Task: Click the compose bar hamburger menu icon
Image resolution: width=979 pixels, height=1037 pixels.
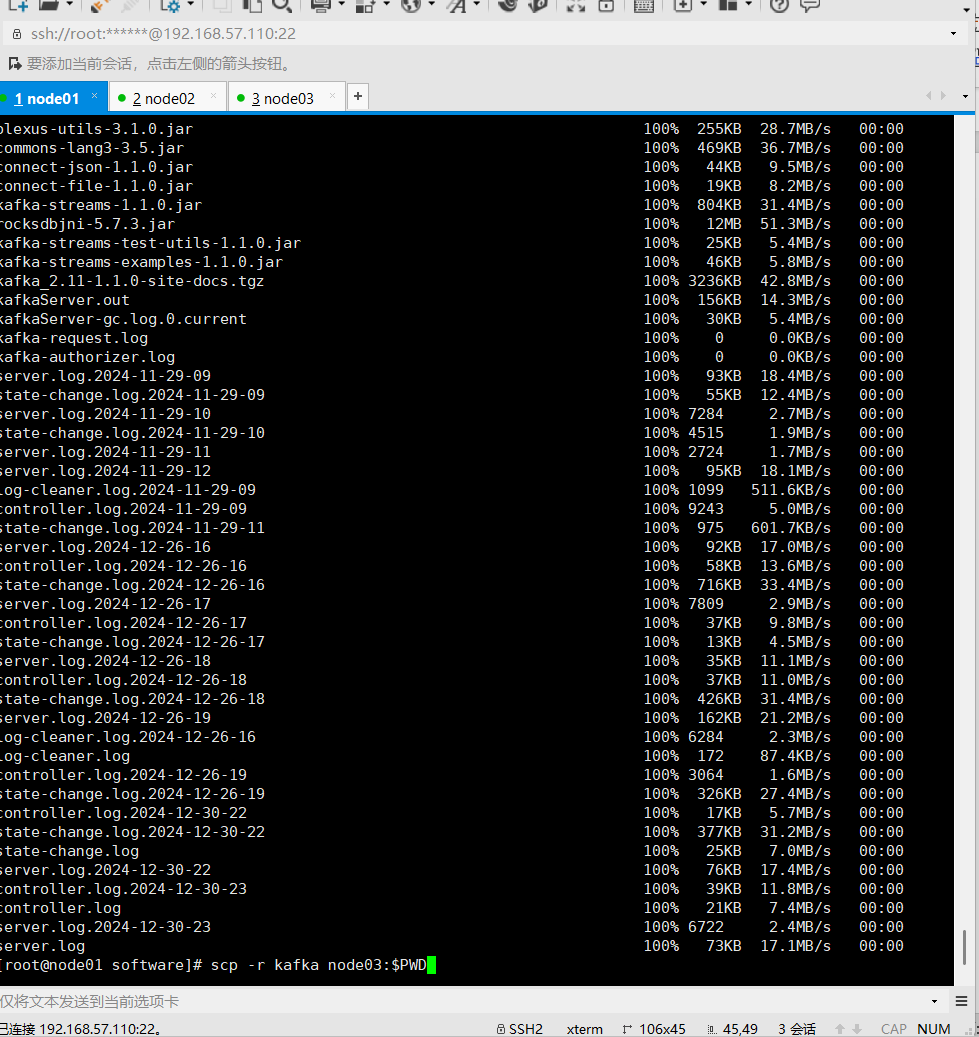Action: (x=962, y=1001)
